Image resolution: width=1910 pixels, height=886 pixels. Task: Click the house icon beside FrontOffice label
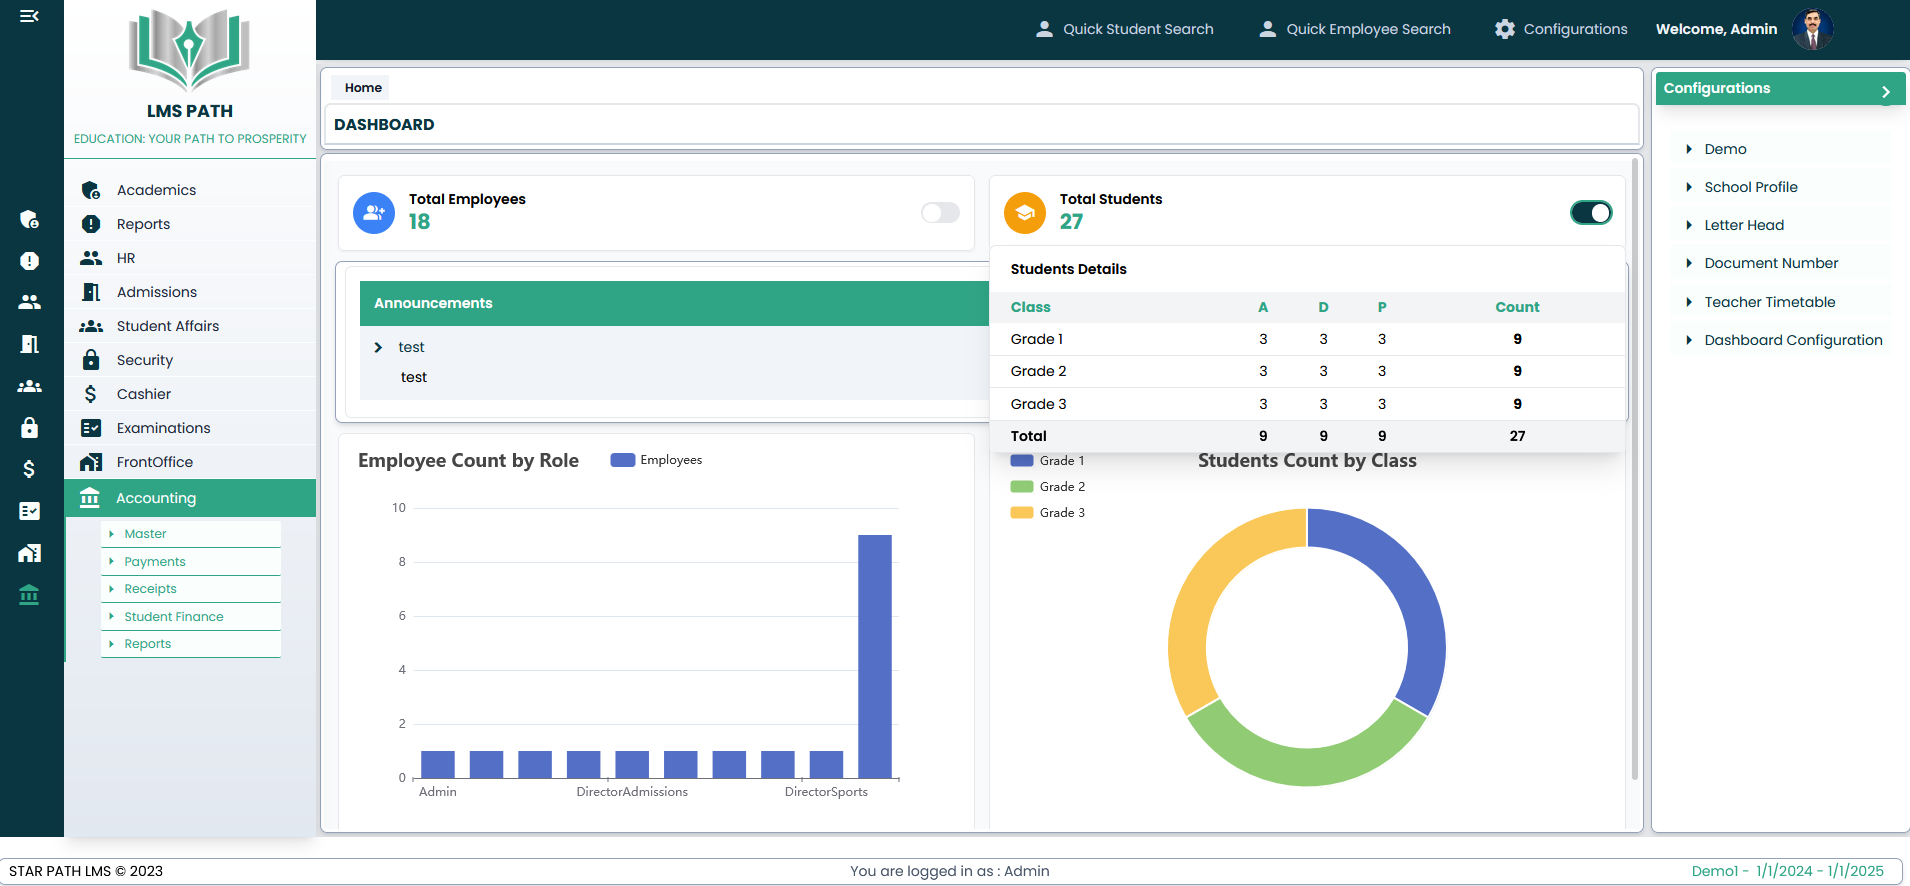click(91, 462)
